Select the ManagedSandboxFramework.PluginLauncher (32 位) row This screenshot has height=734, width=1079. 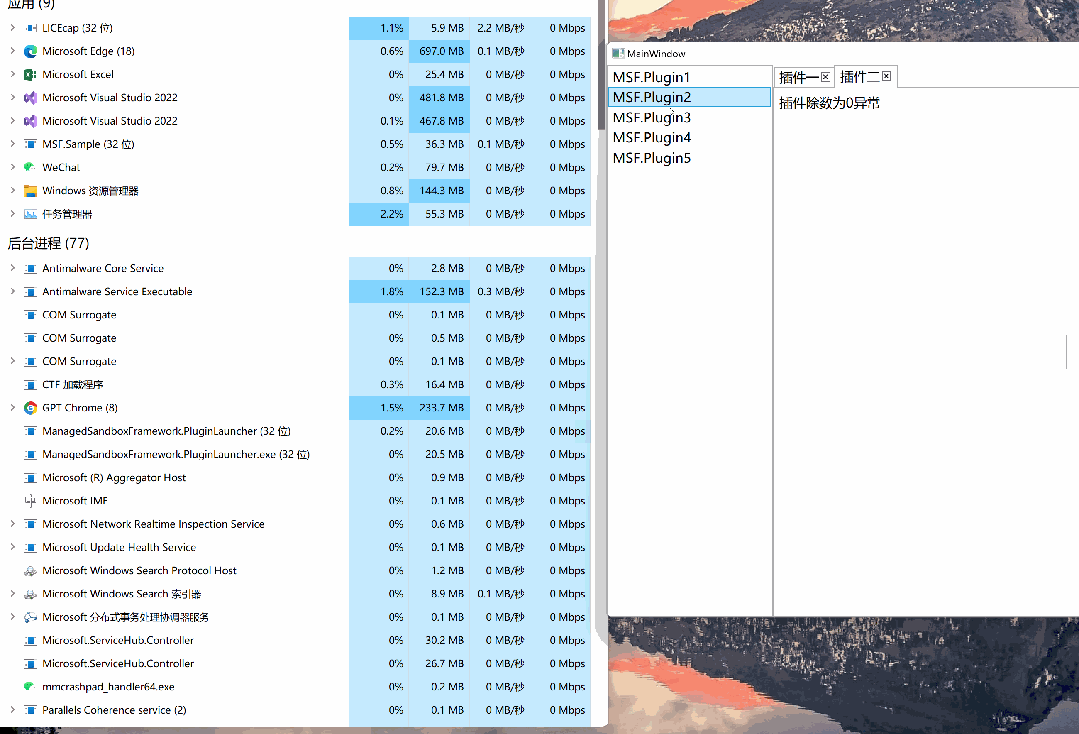click(296, 431)
